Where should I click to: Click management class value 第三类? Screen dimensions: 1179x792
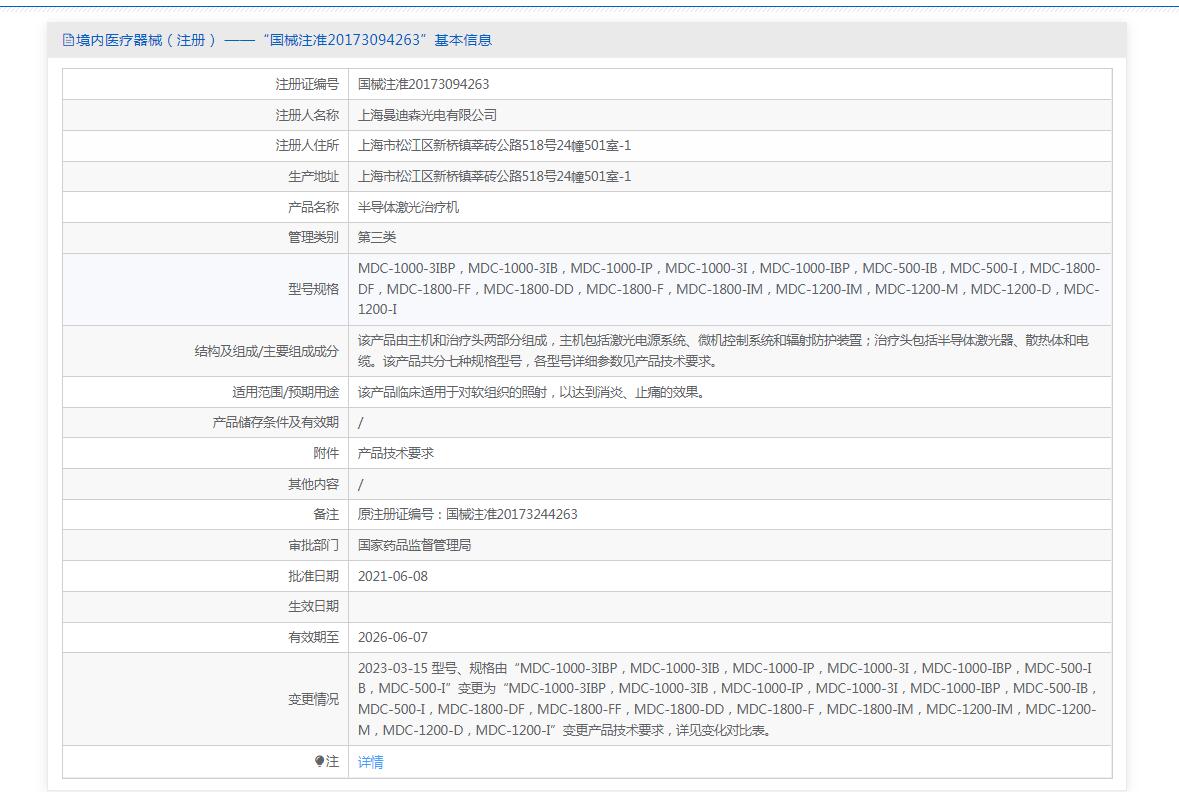[377, 237]
